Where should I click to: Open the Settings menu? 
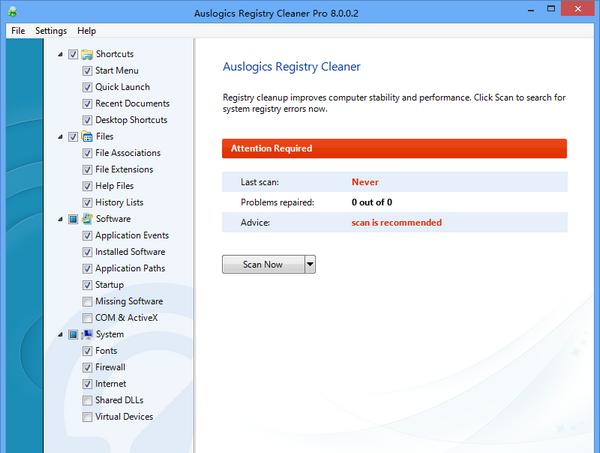pyautogui.click(x=51, y=31)
